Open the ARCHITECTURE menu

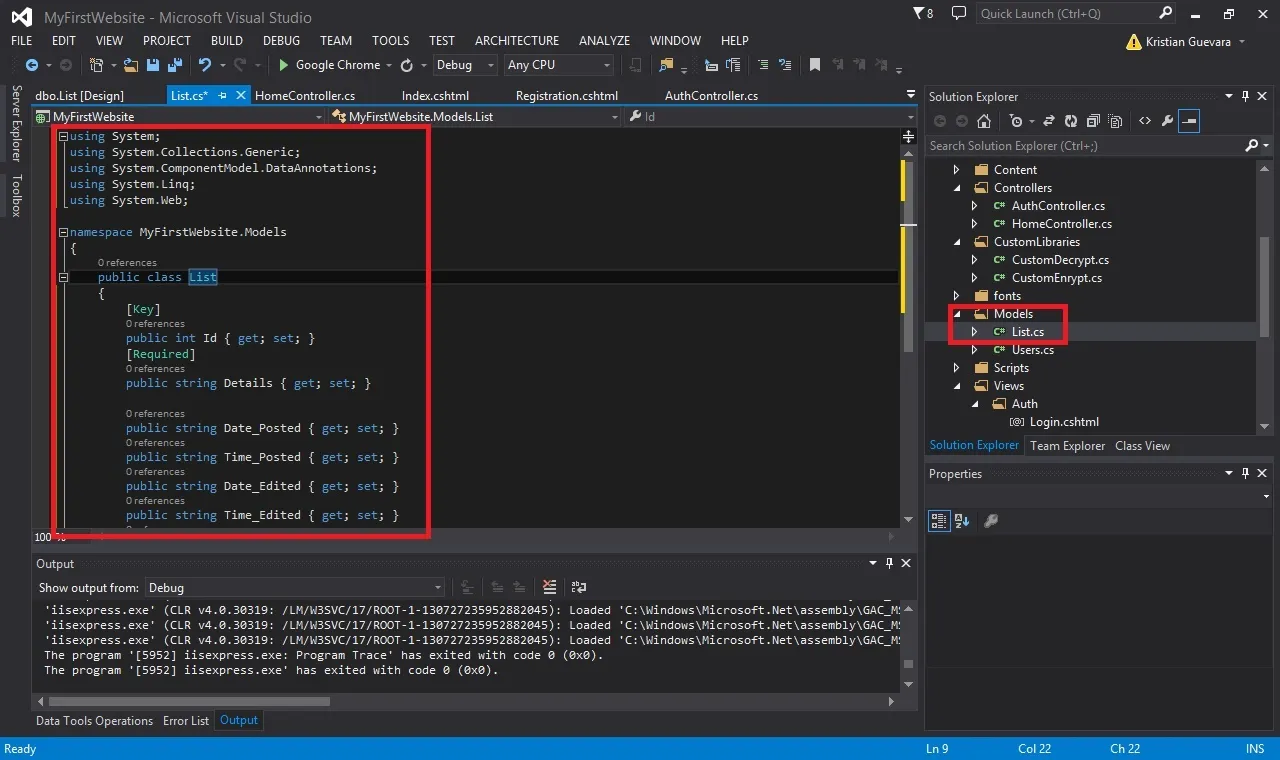coord(517,41)
